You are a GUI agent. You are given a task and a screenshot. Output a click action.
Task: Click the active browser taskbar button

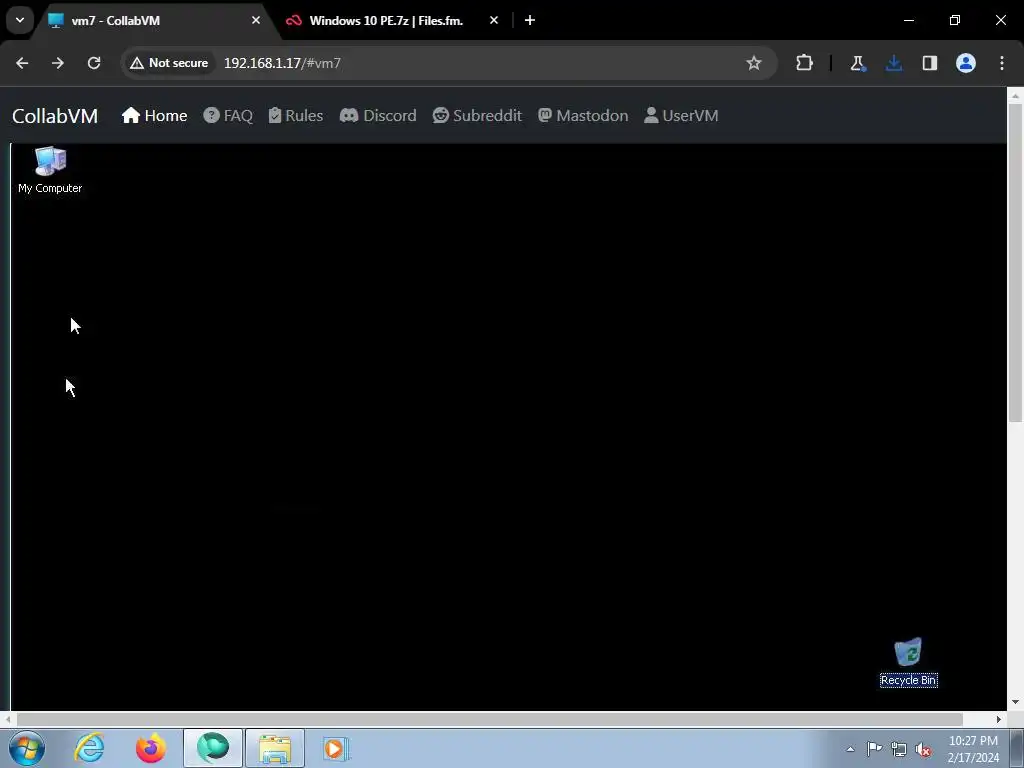[213, 748]
